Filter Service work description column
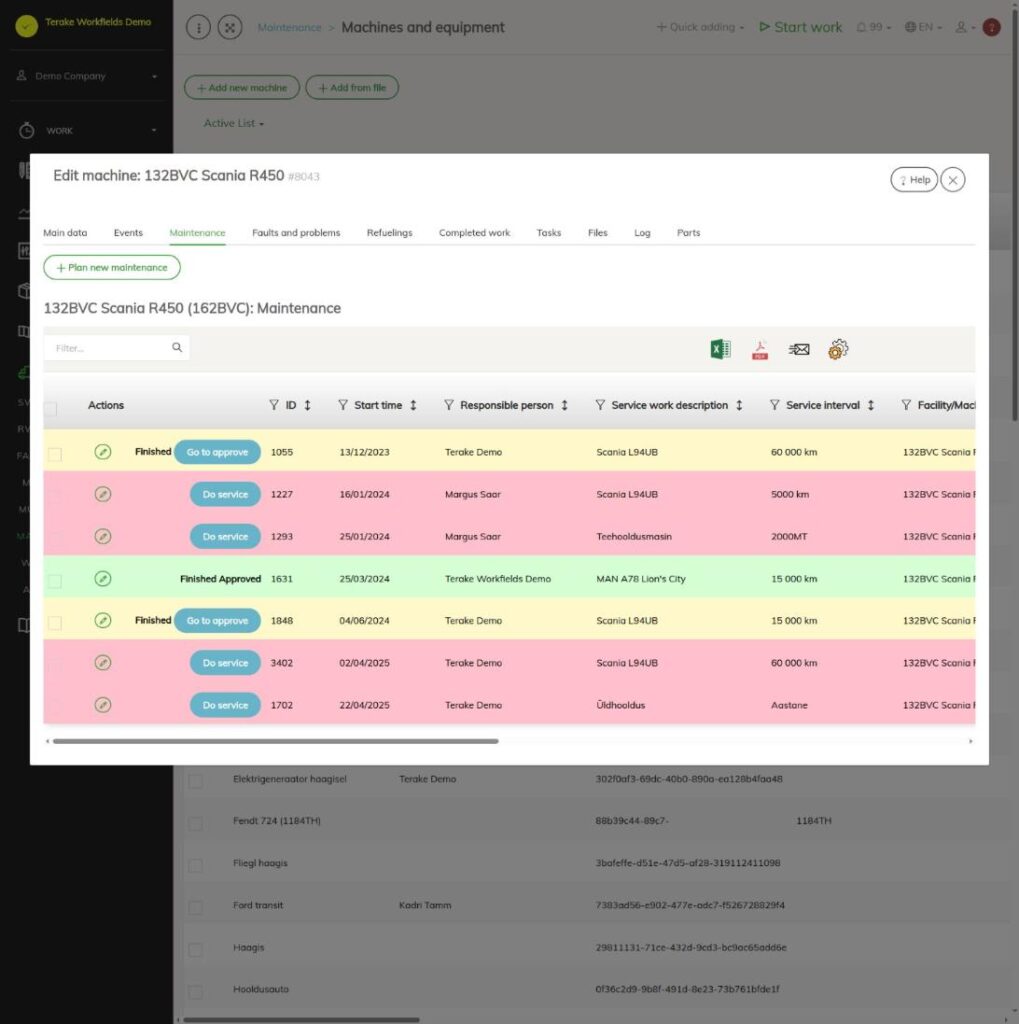The width and height of the screenshot is (1019, 1024). [x=600, y=405]
